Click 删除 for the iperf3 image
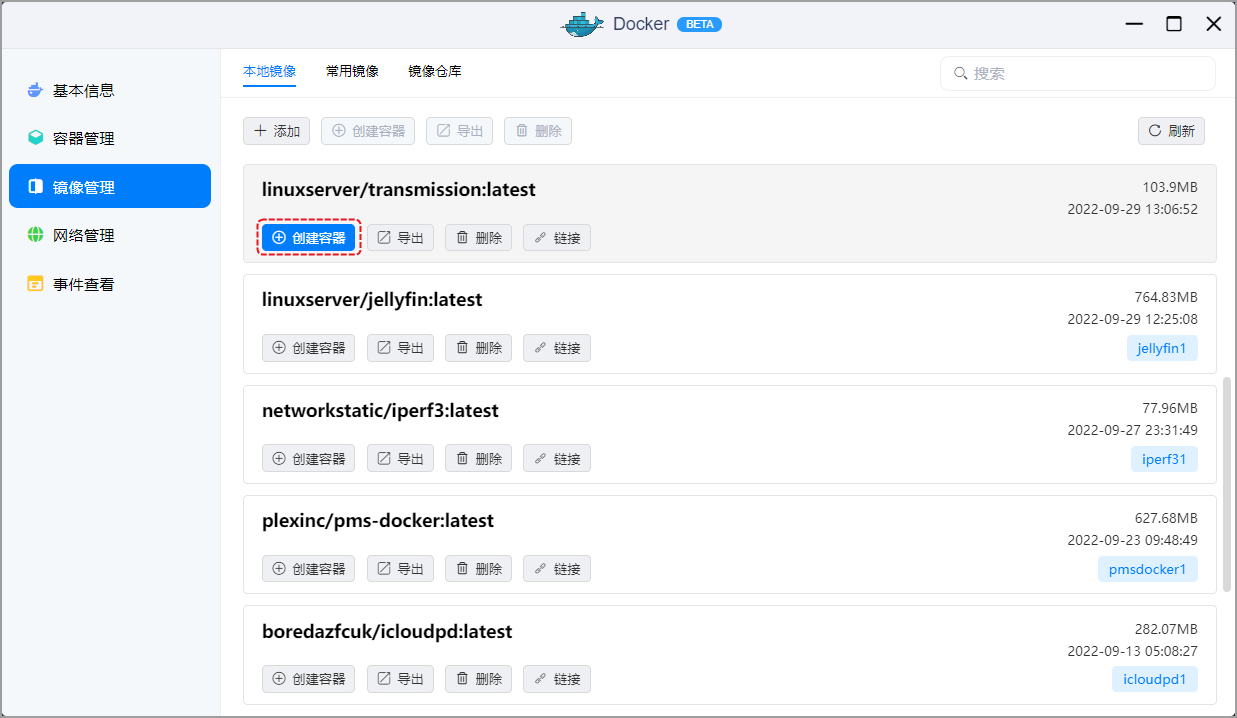The image size is (1237, 718). pos(478,458)
